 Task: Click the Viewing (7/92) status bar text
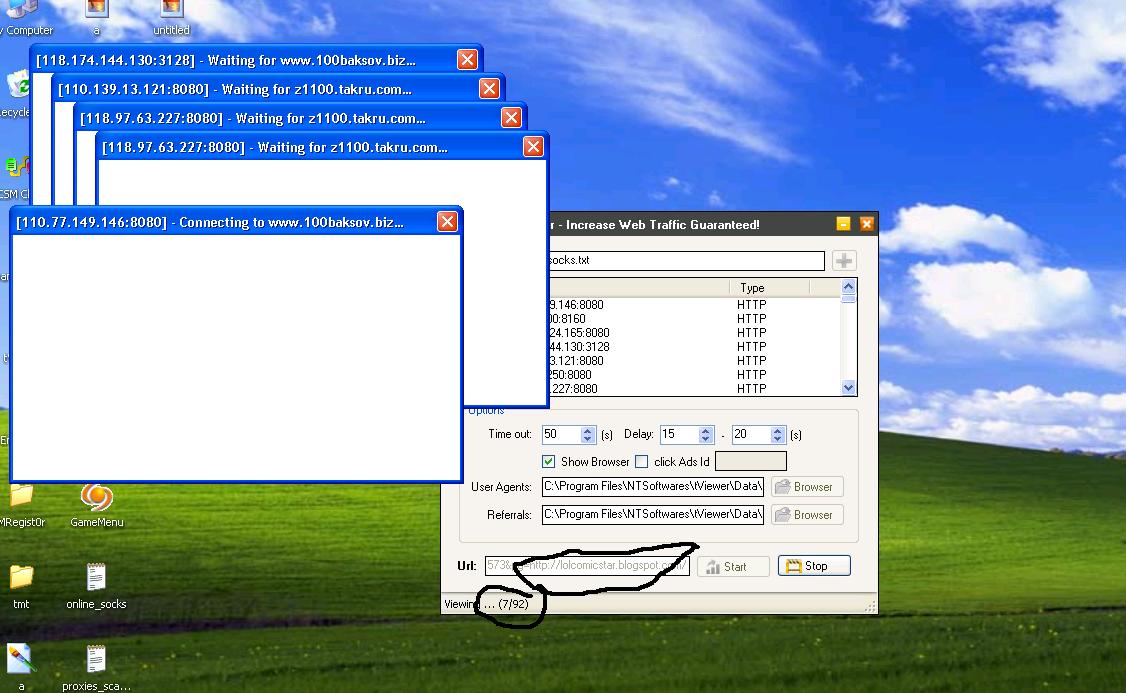[486, 604]
